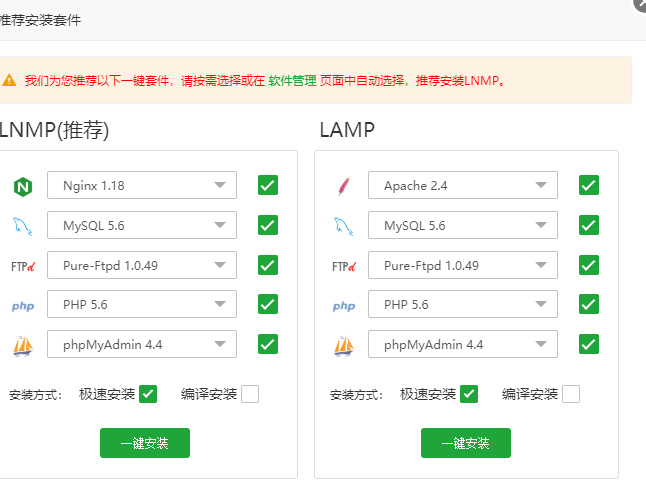The image size is (646, 484).
Task: Click the phpMyAdmin sailboat icon in LAMP
Action: (344, 346)
